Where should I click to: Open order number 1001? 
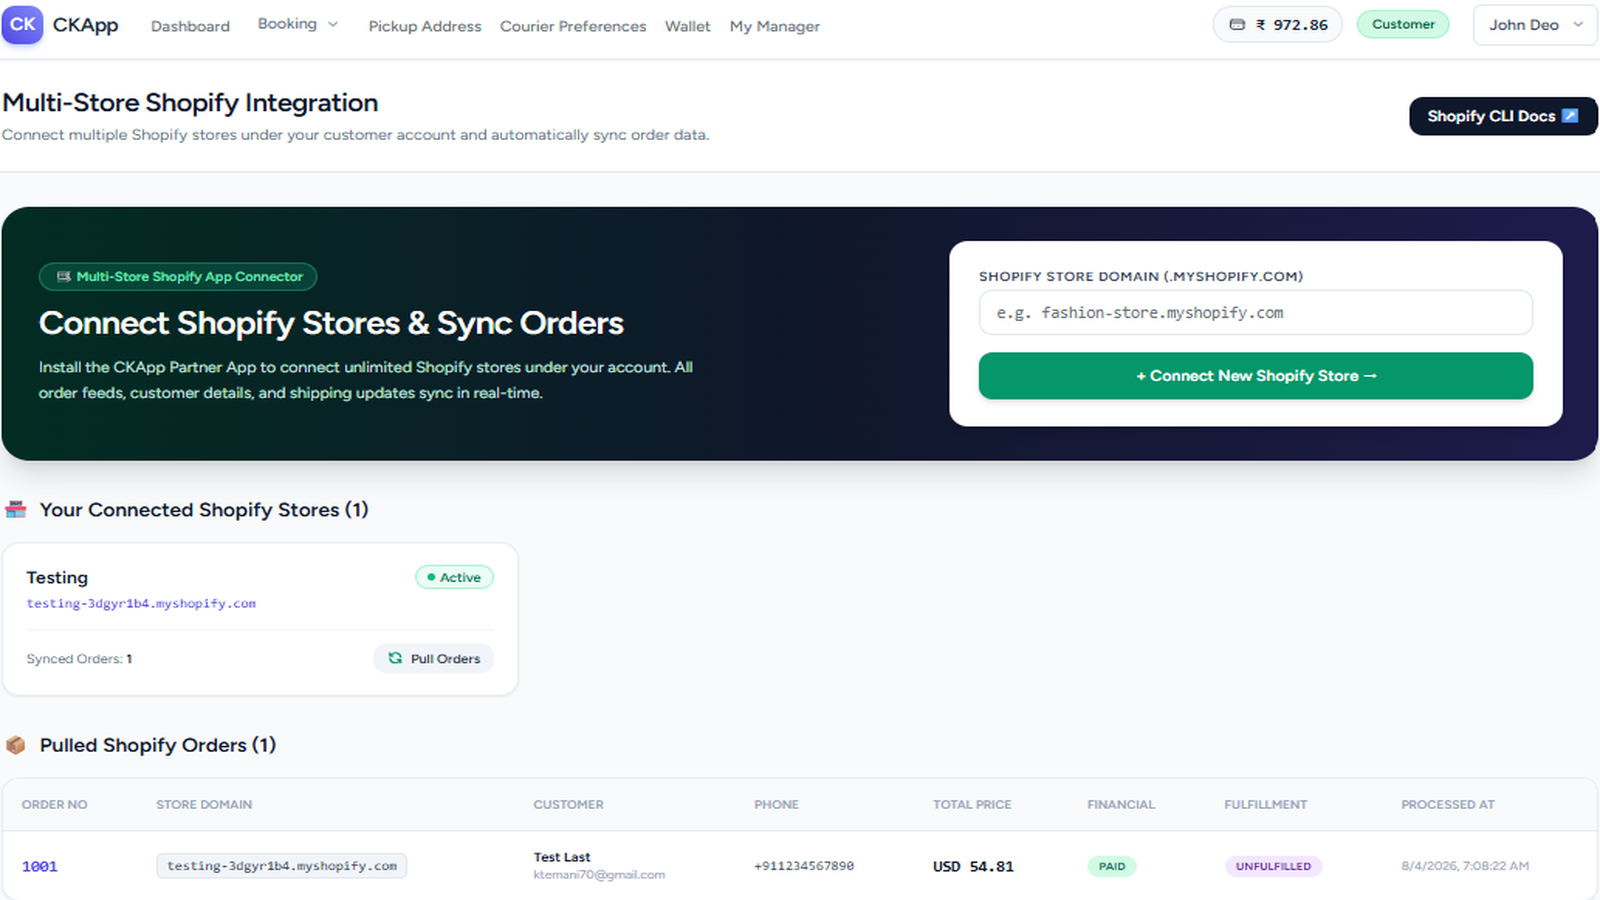click(40, 866)
